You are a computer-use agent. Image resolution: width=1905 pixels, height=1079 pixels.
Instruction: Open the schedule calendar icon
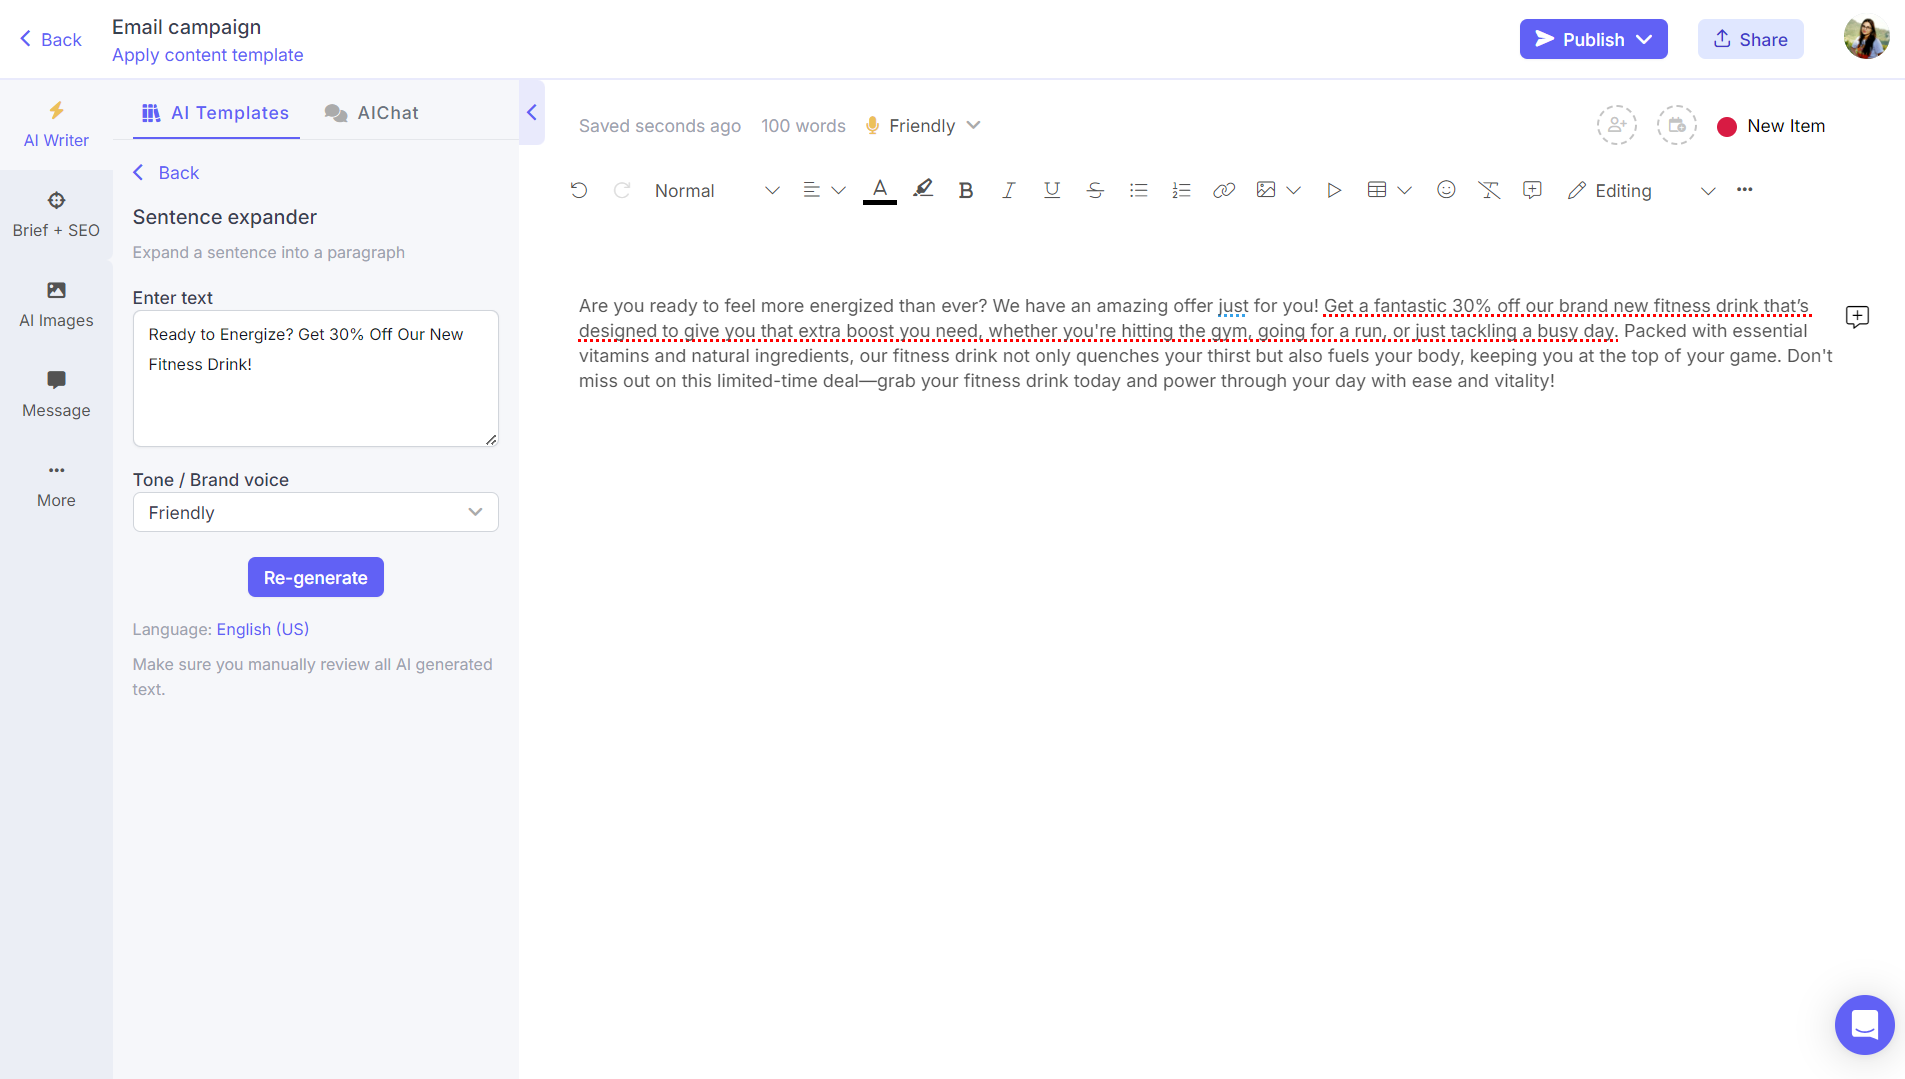[x=1676, y=125]
